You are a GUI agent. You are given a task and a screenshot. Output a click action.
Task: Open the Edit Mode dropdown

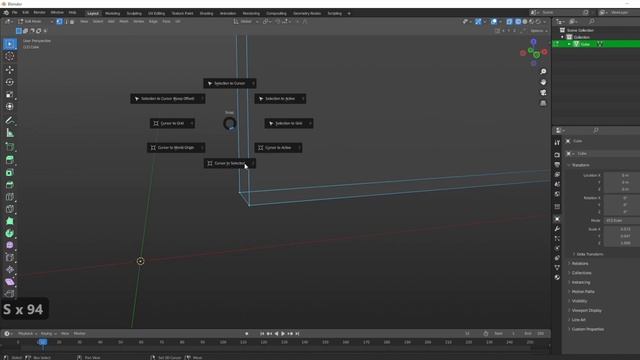(x=36, y=21)
